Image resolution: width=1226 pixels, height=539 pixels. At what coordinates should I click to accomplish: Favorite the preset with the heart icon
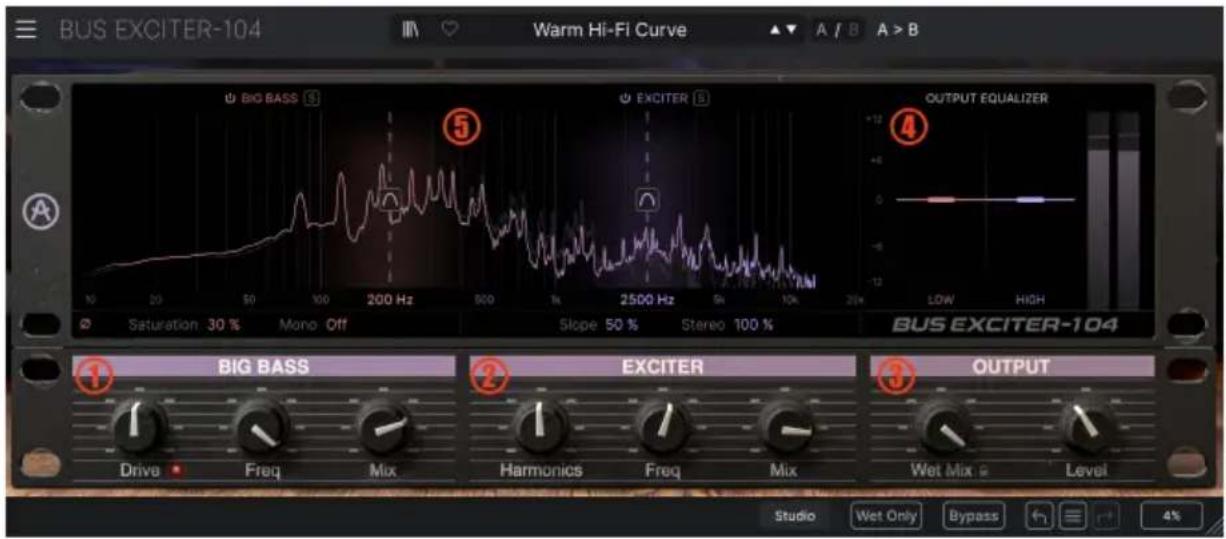click(x=450, y=30)
